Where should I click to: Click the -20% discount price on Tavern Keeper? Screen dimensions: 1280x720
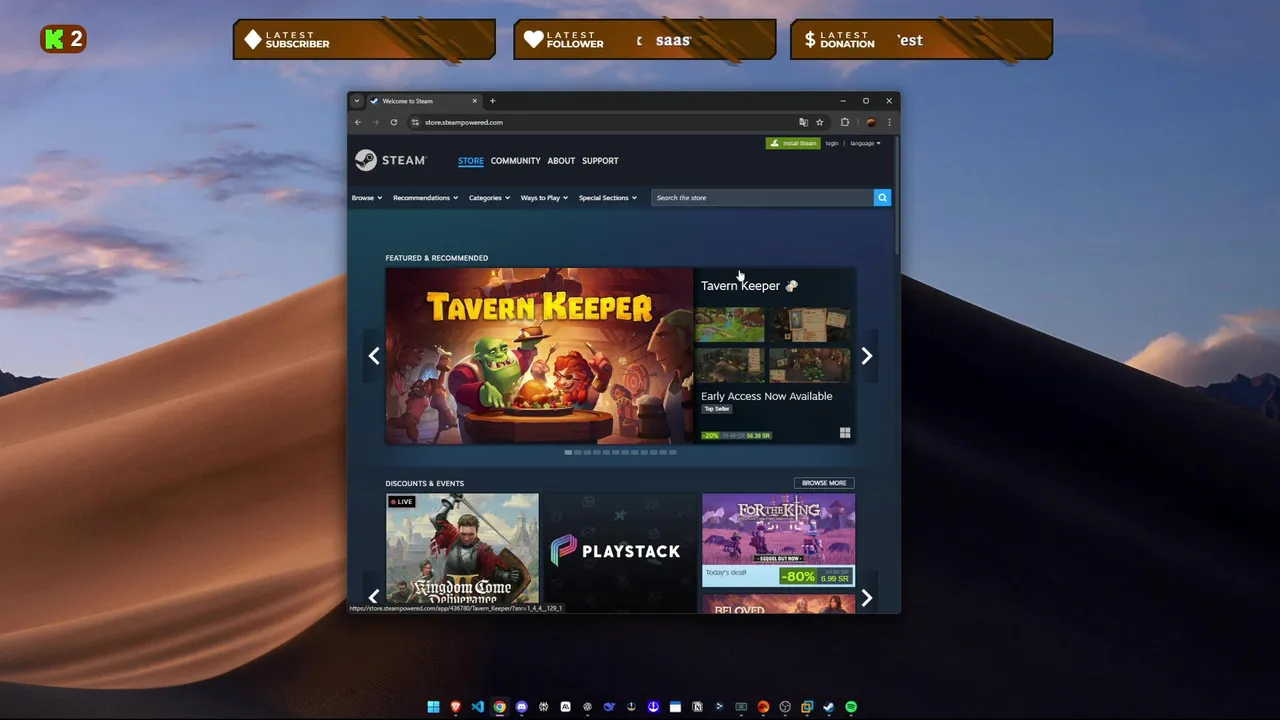(737, 436)
